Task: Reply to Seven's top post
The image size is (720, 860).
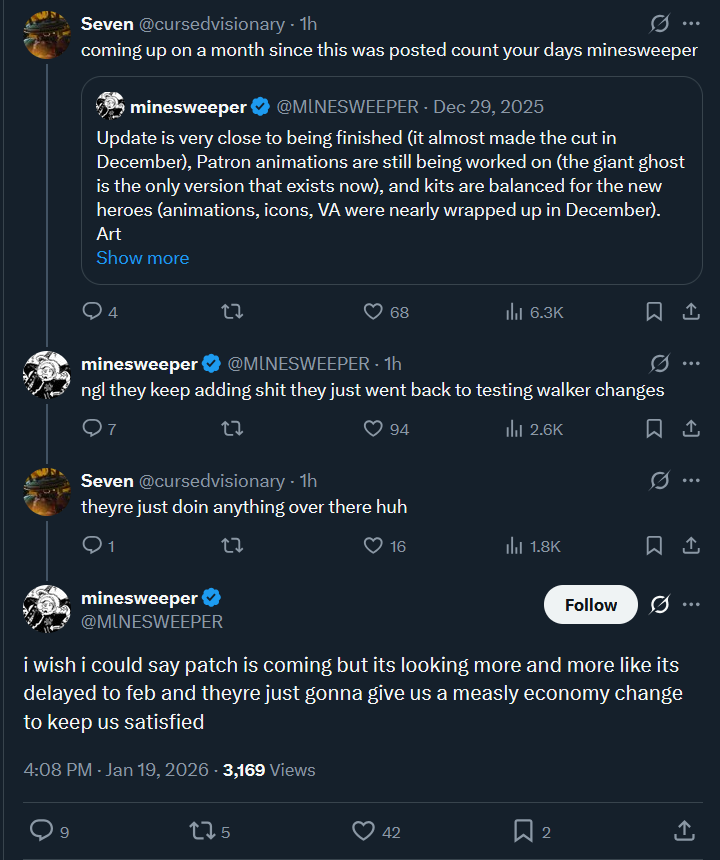Action: [92, 312]
